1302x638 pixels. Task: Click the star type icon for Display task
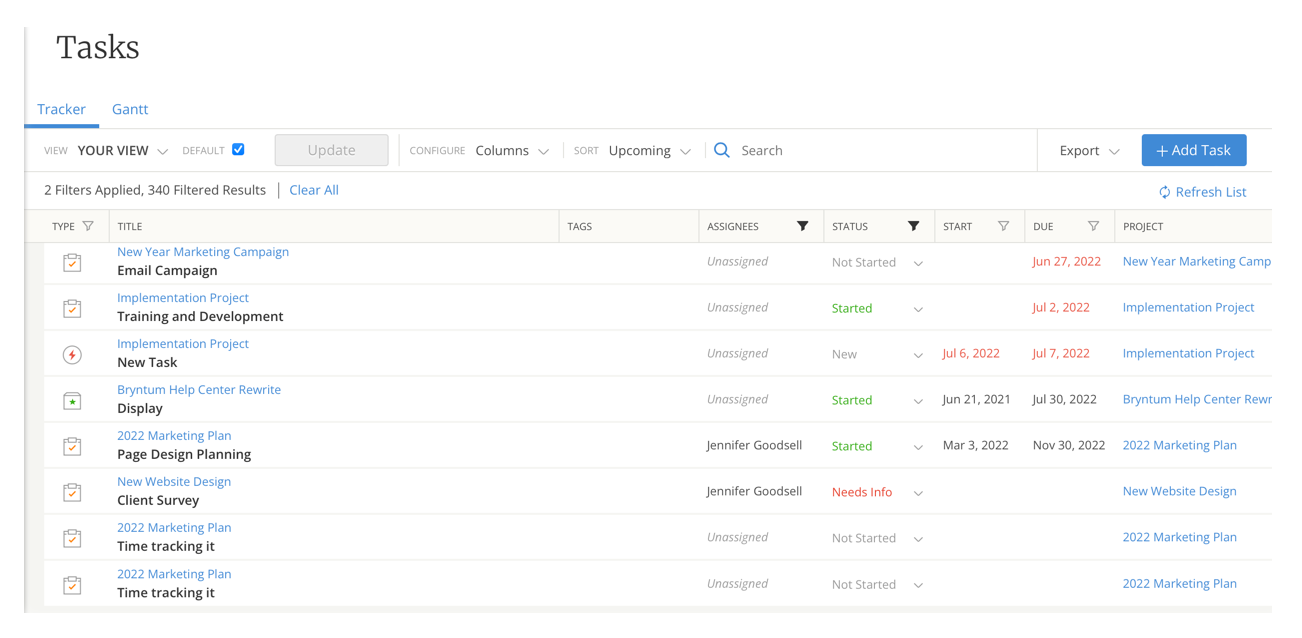tap(72, 401)
